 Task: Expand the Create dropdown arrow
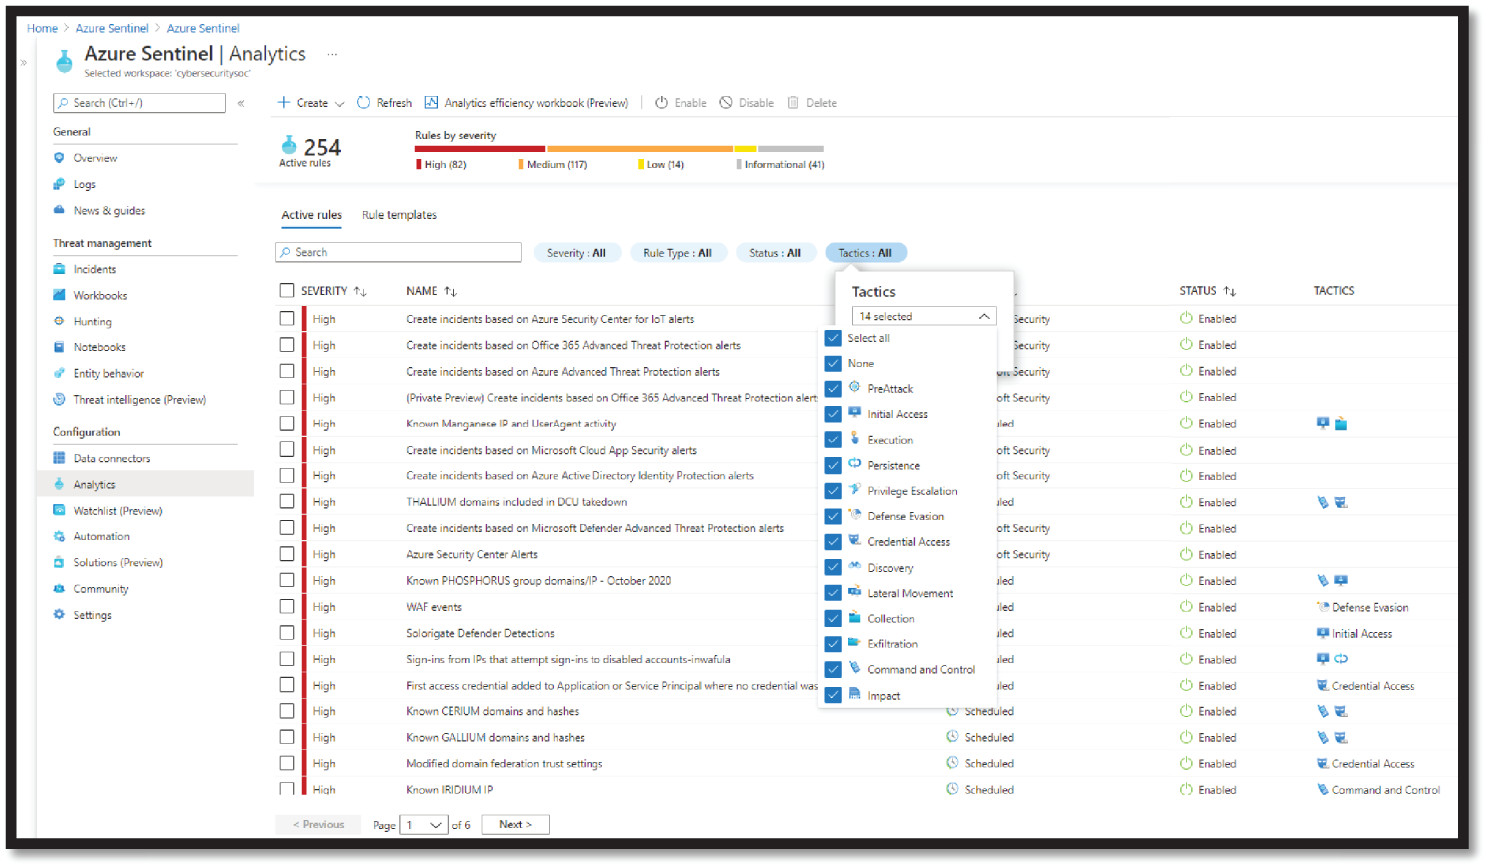coord(340,103)
